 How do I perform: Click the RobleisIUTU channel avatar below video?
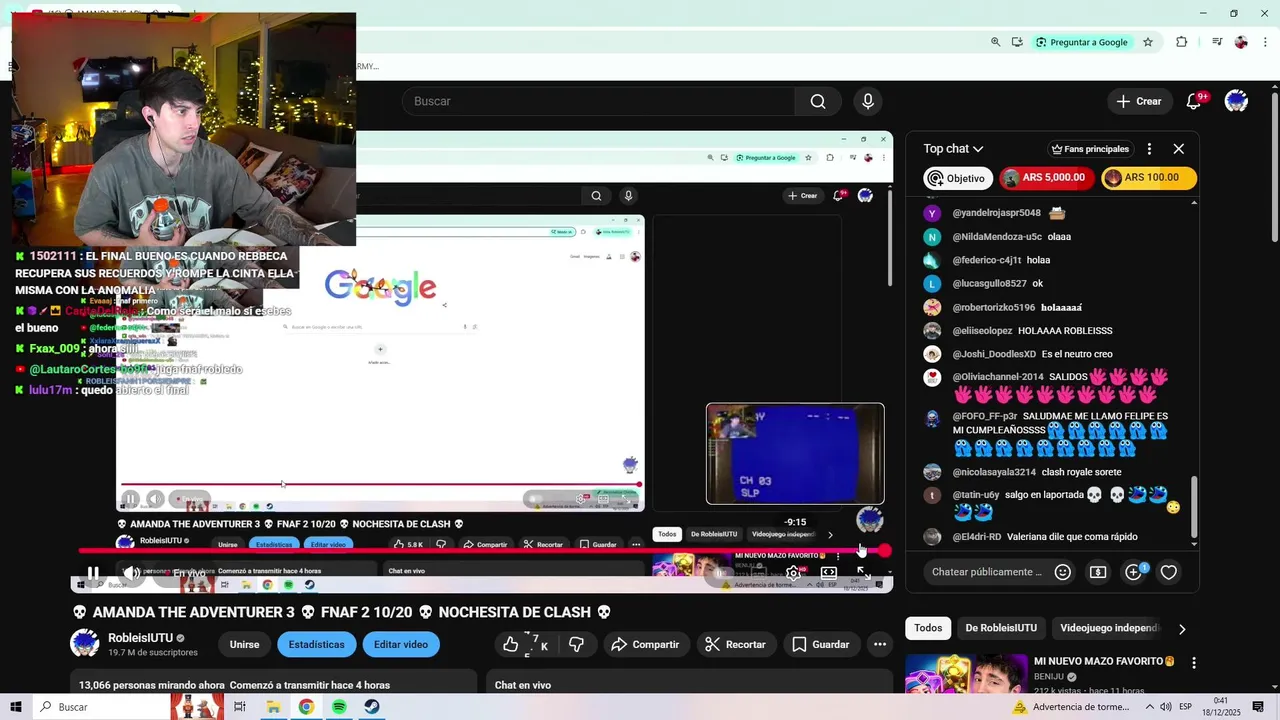[x=84, y=644]
